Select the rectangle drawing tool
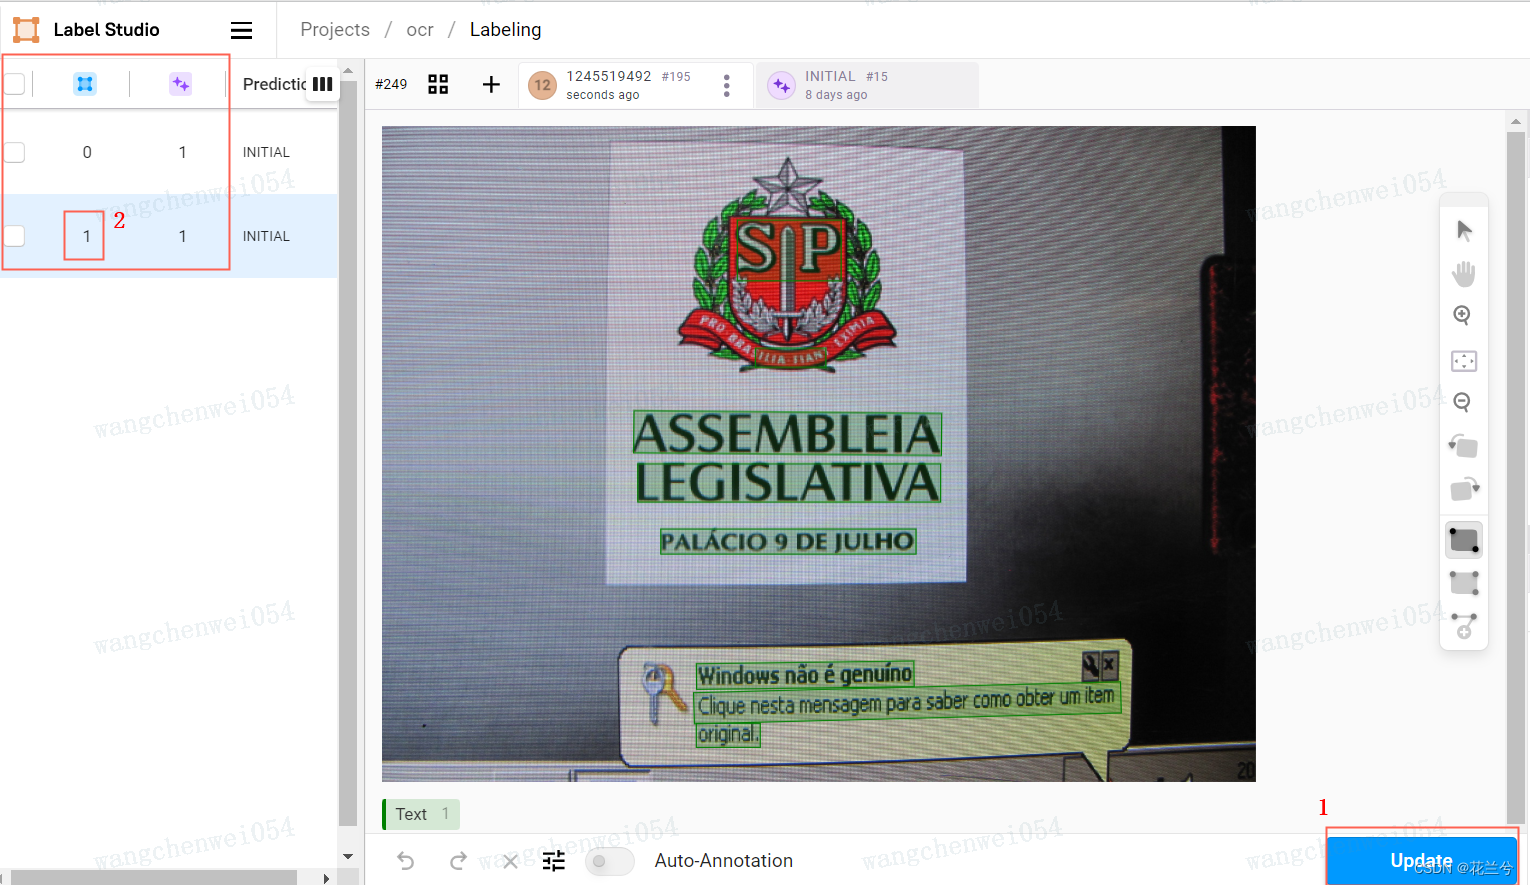The height and width of the screenshot is (885, 1530). coord(1464,540)
